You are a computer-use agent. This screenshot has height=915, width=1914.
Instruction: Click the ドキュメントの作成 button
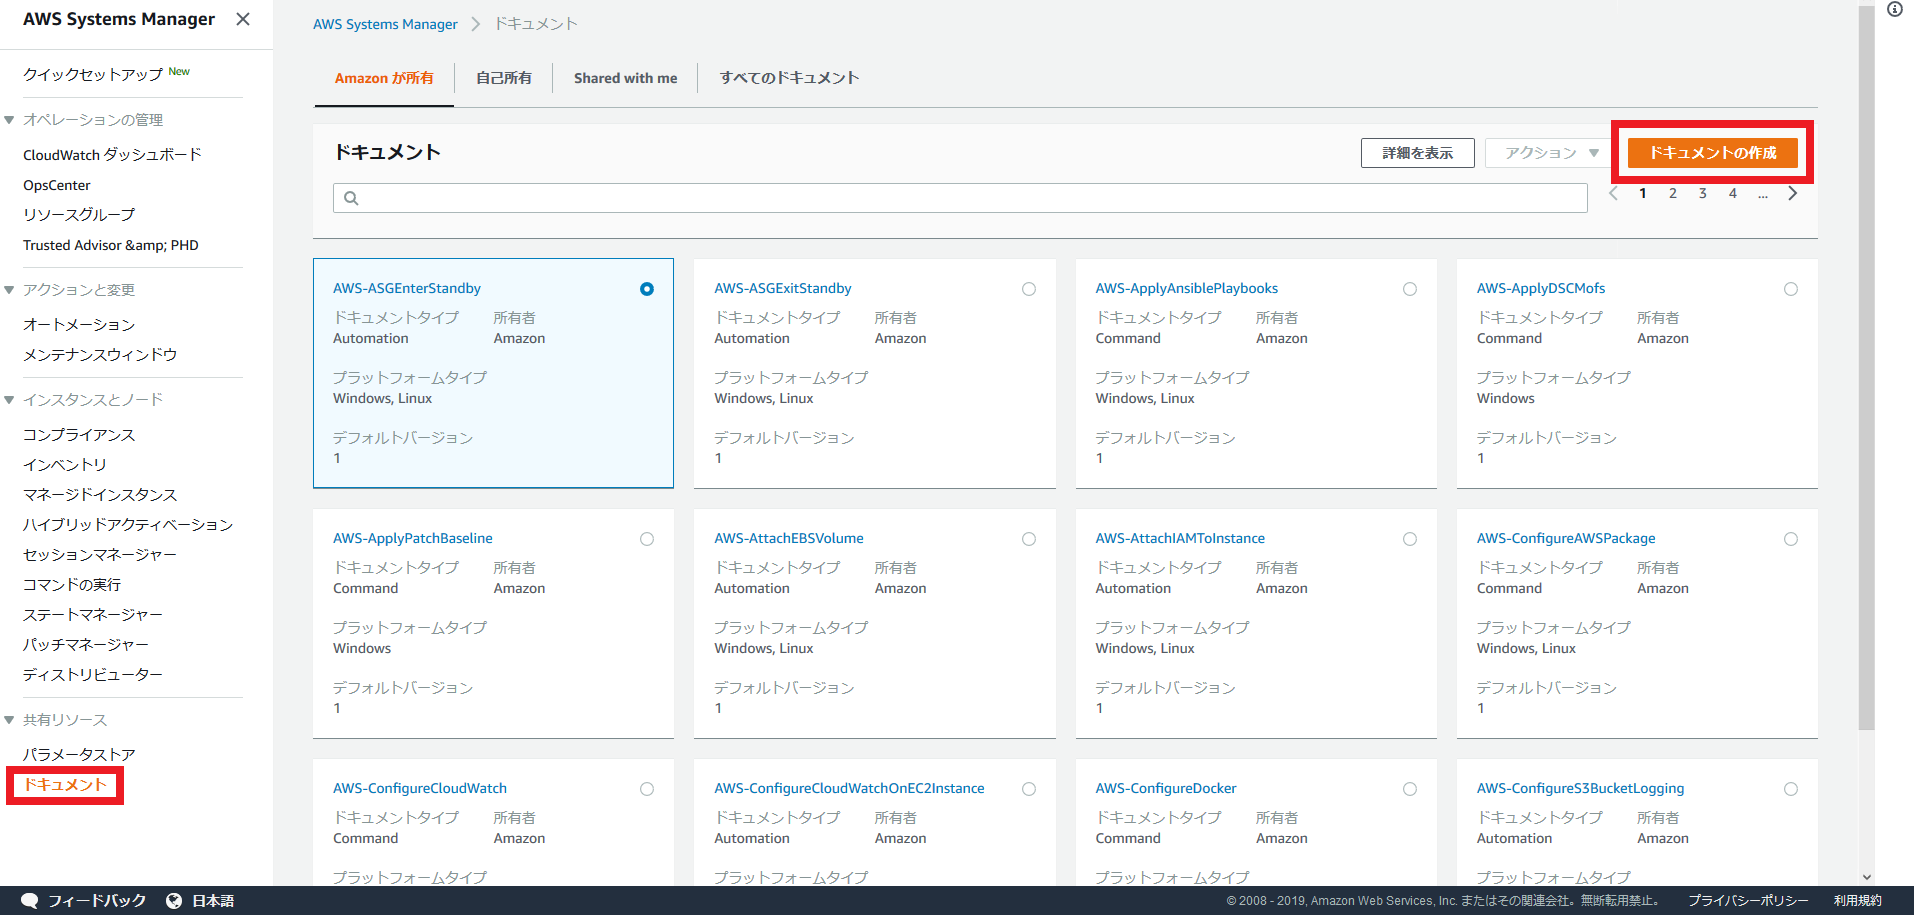(x=1713, y=153)
